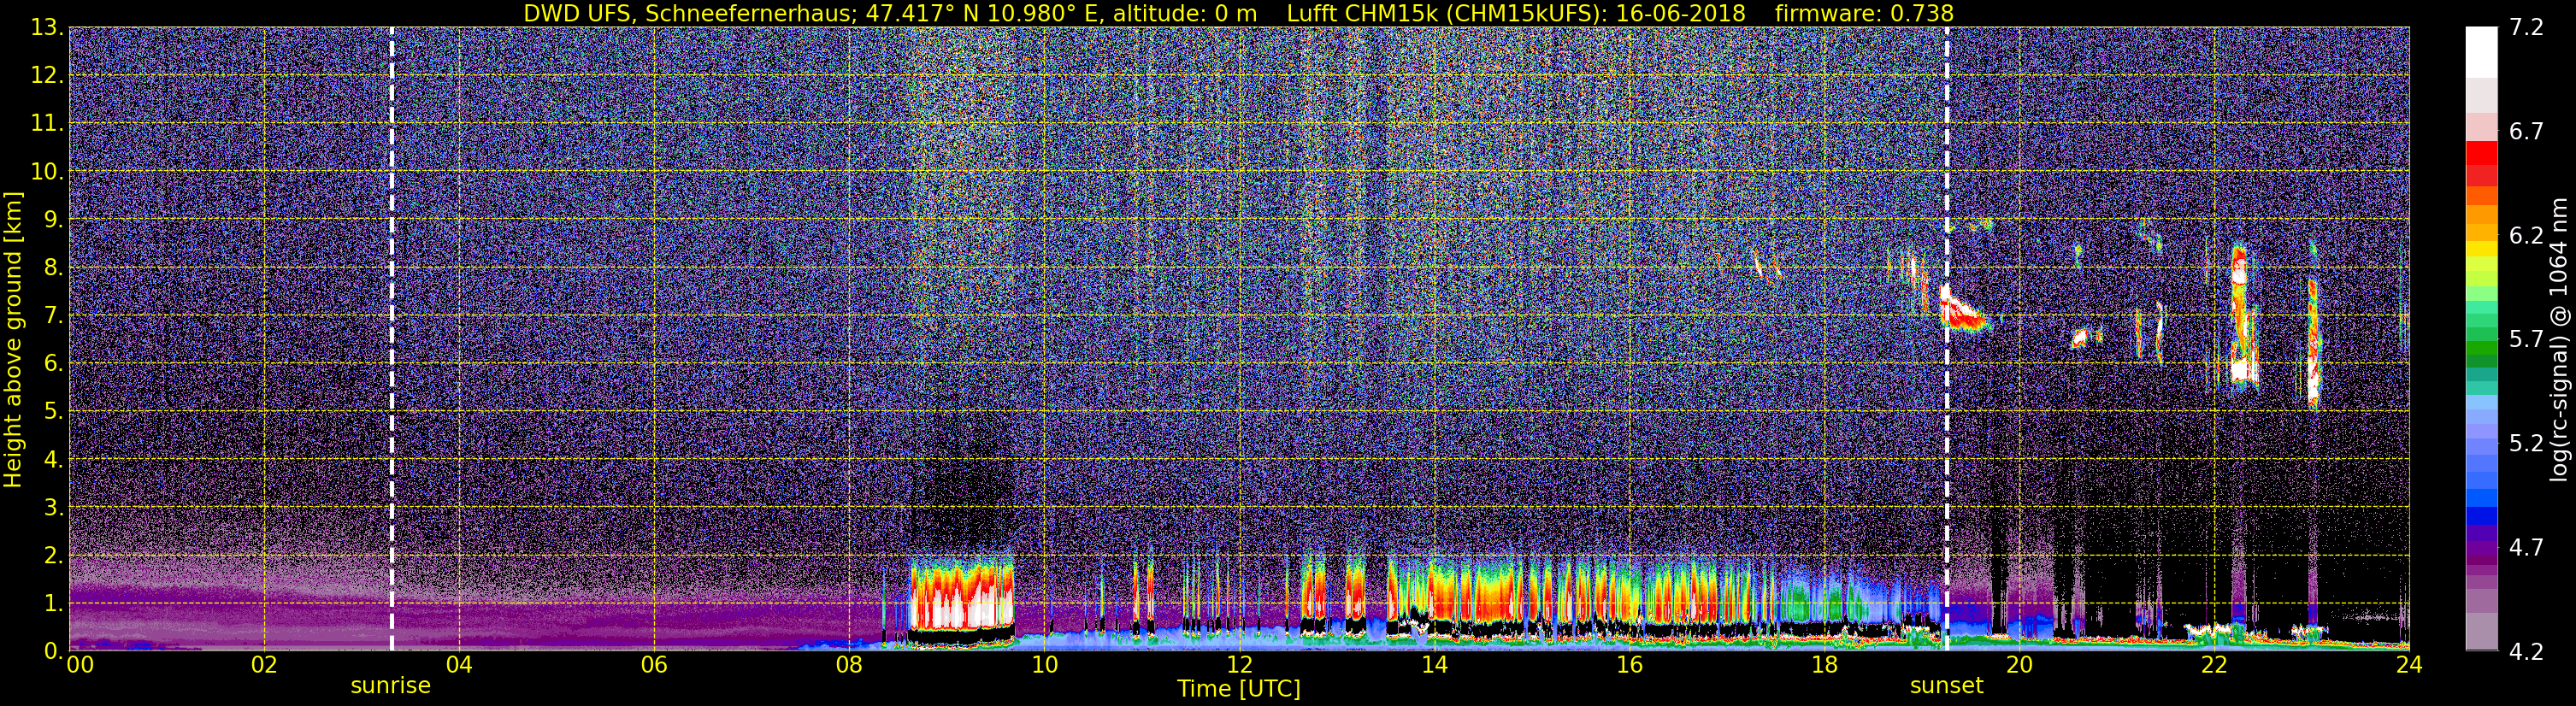Viewport: 2576px width, 706px height.
Task: Click the date 16-06-2018 in the title
Action: pyautogui.click(x=1680, y=13)
